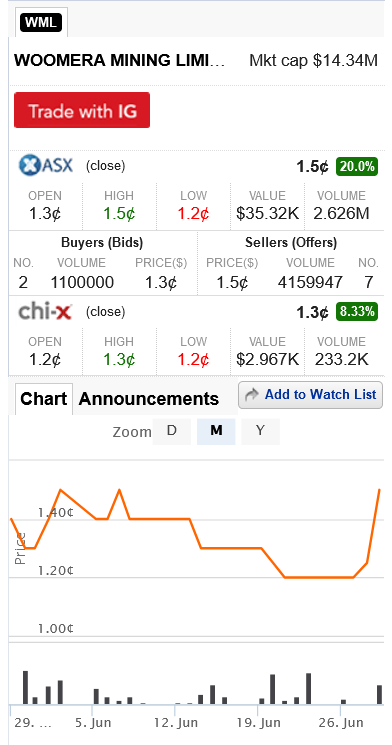Click the Woomera Mining Limited company name
The image size is (392, 745).
pyautogui.click(x=120, y=60)
